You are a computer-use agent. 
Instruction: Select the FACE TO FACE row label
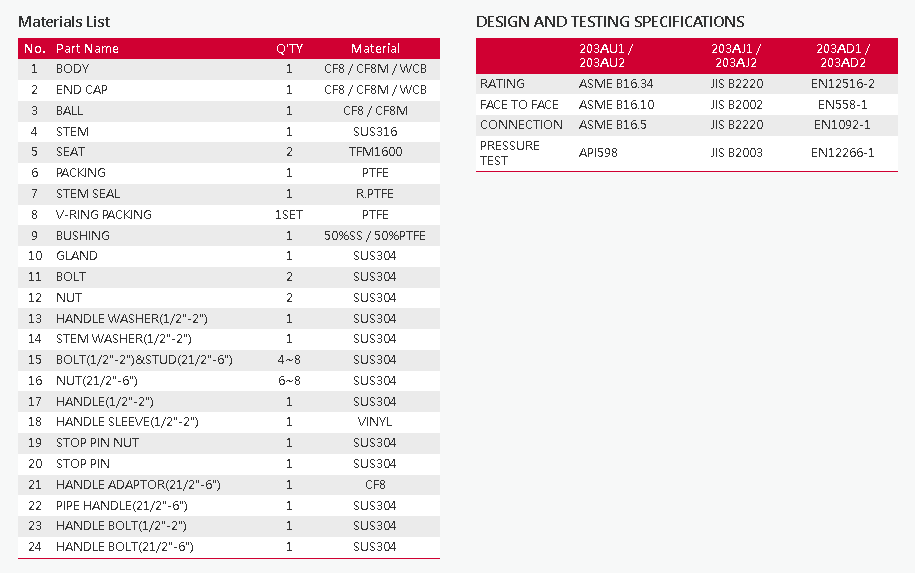[519, 105]
